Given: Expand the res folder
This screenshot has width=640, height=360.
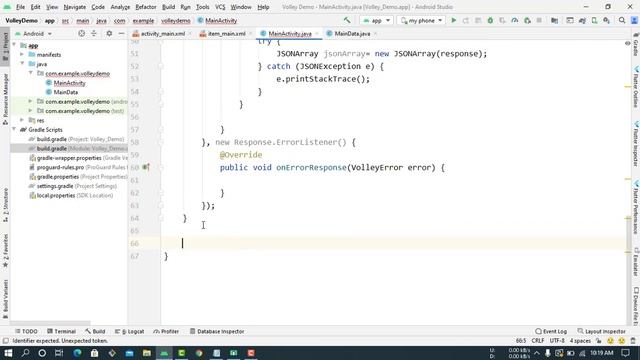Looking at the screenshot, I should coord(22,120).
